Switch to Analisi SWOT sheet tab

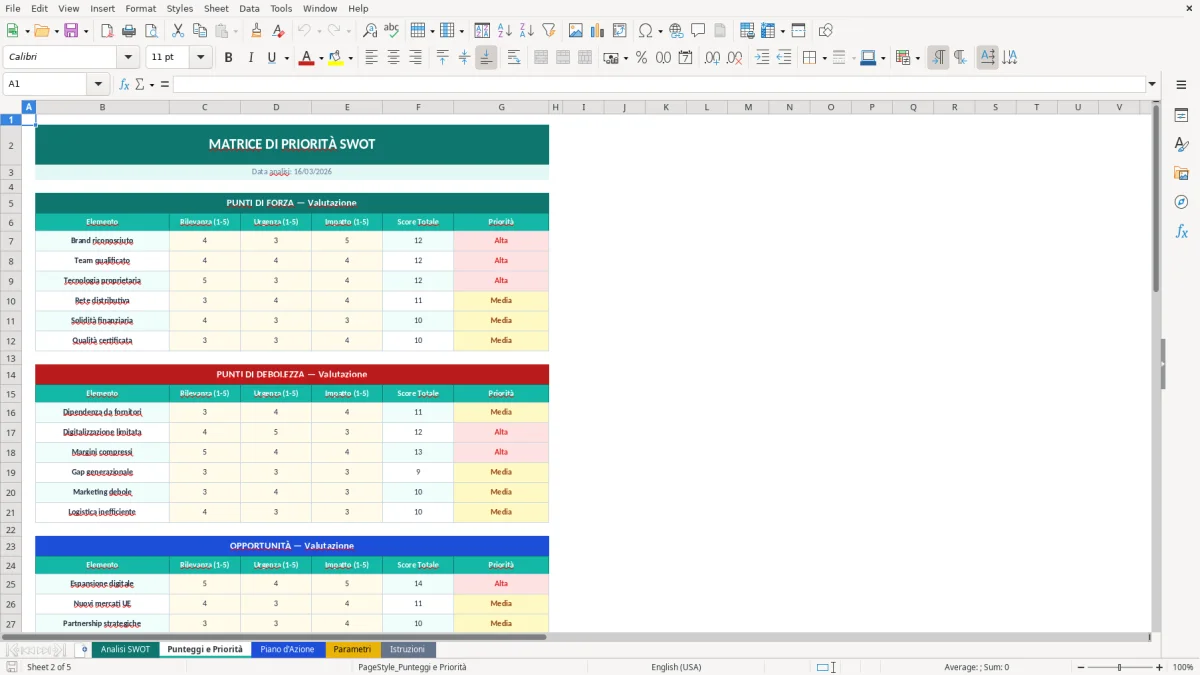click(125, 649)
